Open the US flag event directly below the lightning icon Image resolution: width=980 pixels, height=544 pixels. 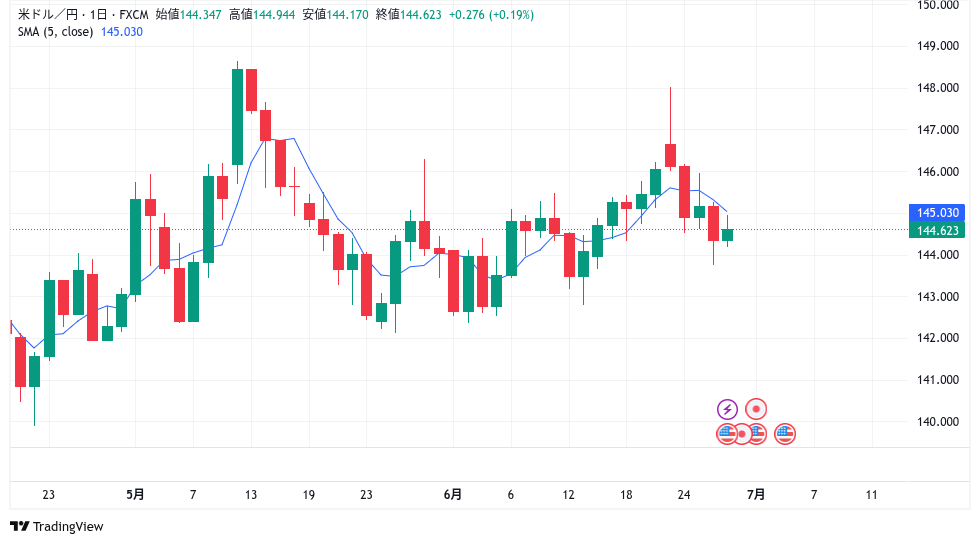(726, 433)
